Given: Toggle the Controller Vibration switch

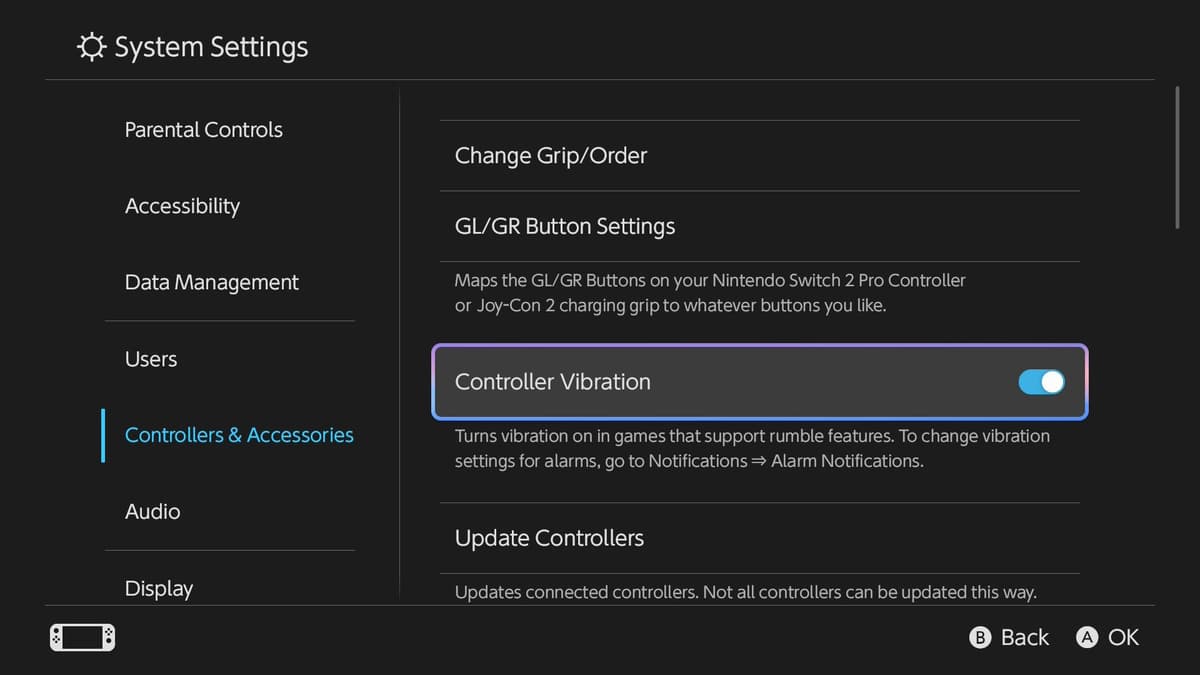Looking at the screenshot, I should tap(1041, 382).
